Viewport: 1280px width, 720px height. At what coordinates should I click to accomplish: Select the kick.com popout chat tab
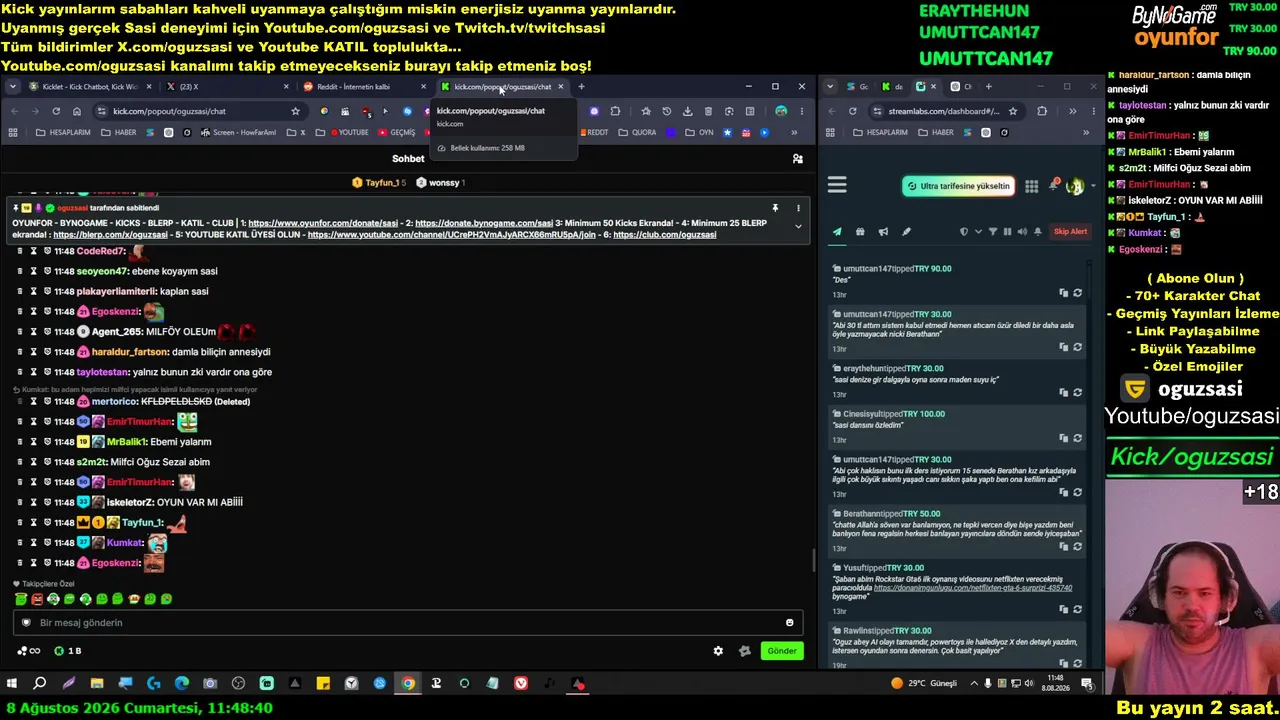click(x=503, y=87)
